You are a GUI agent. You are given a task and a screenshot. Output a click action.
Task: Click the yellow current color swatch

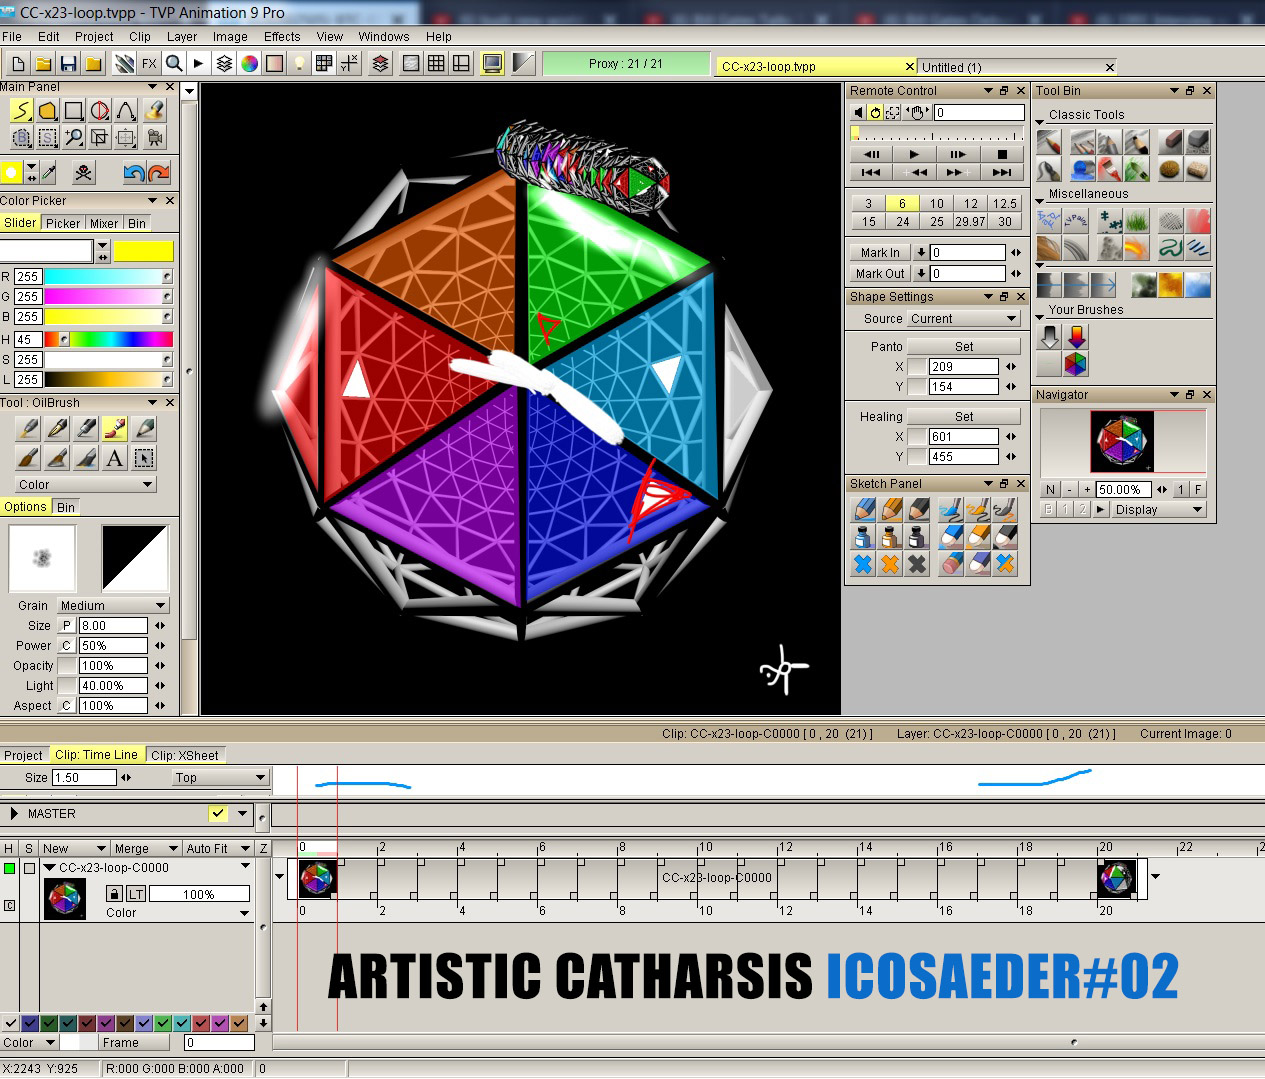pos(143,251)
